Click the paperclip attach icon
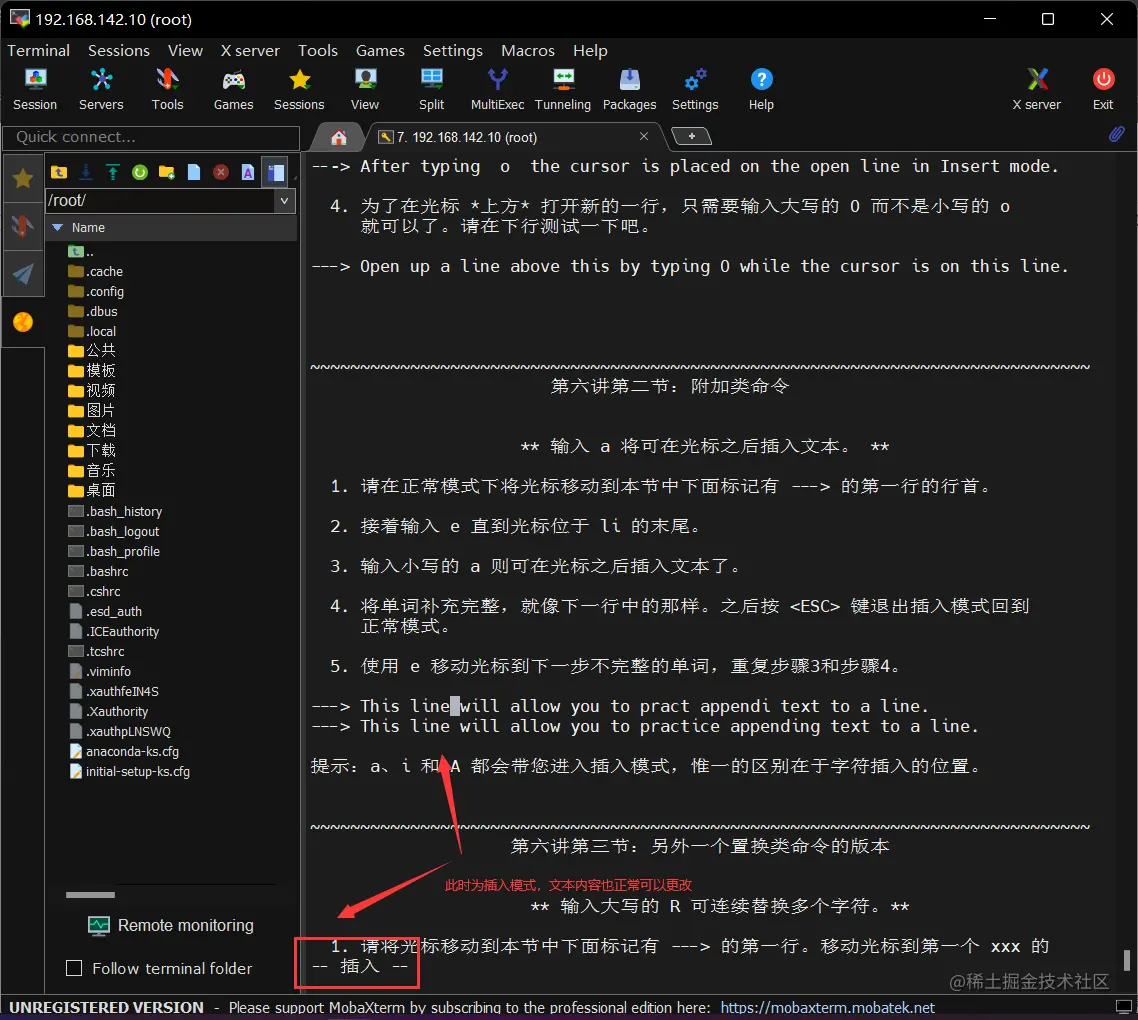The image size is (1138, 1020). (x=1116, y=134)
